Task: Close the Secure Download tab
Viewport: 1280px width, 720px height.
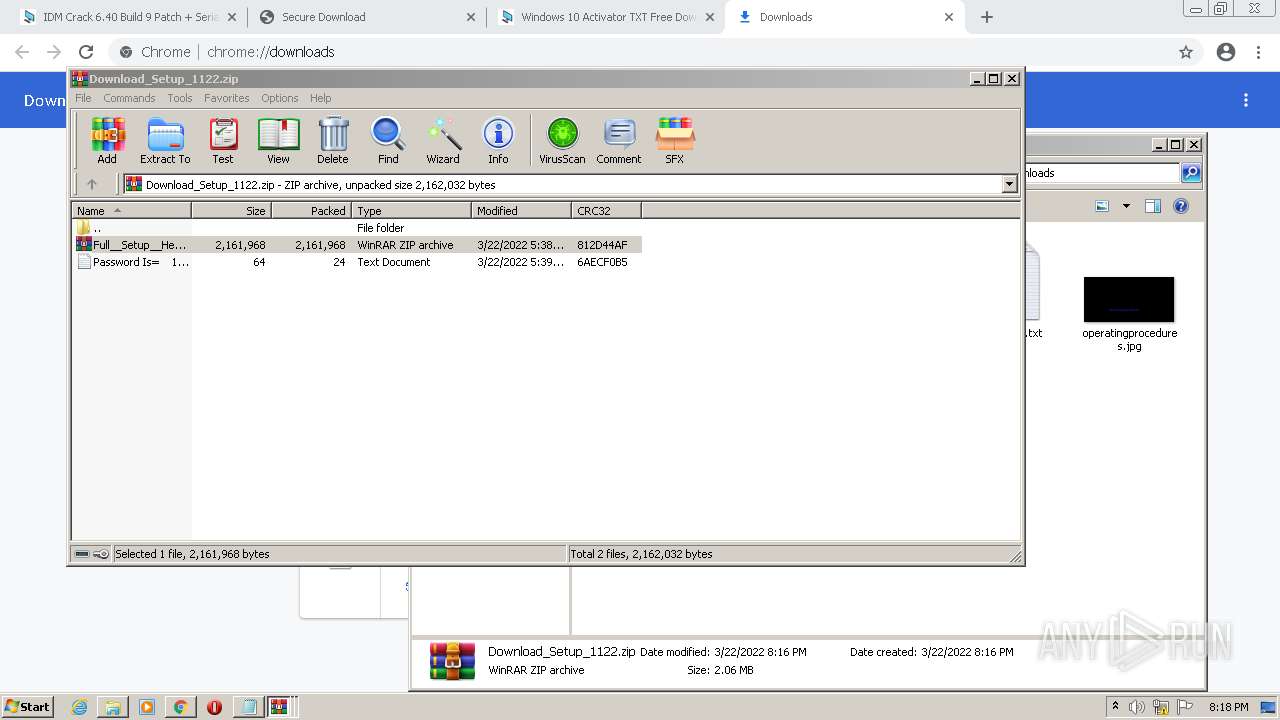Action: tap(471, 17)
